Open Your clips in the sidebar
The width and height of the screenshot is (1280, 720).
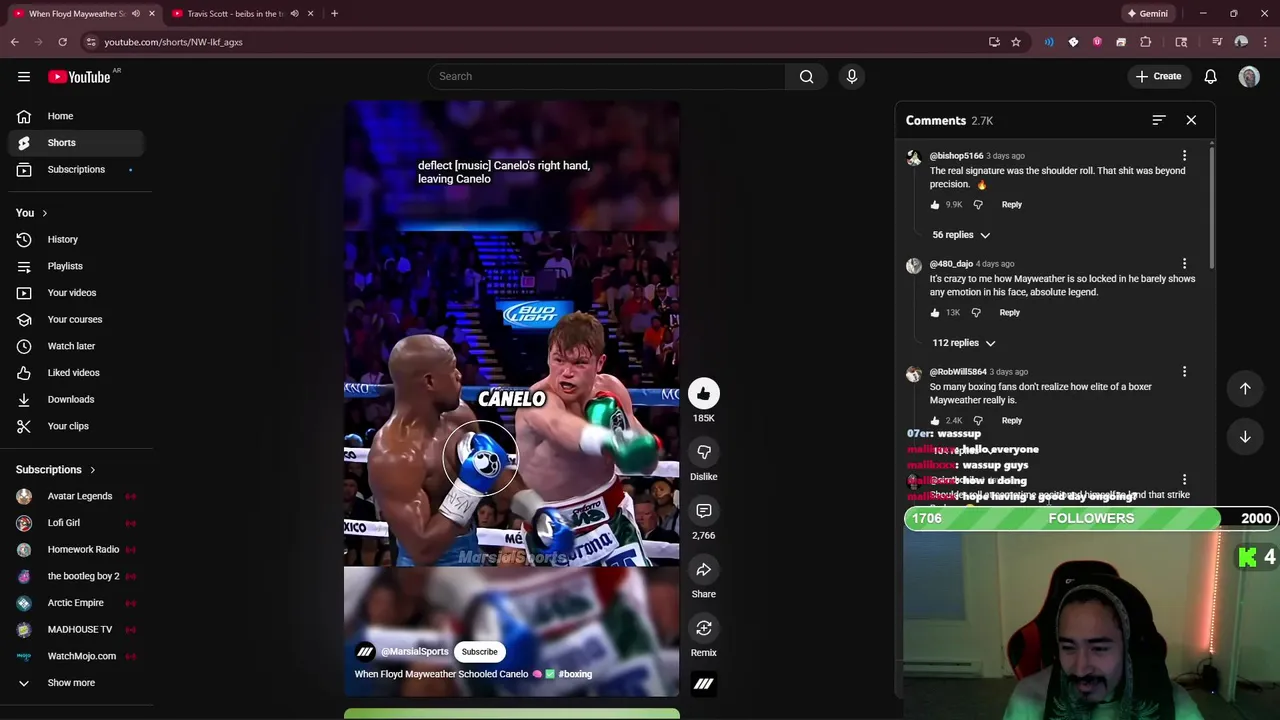76,426
